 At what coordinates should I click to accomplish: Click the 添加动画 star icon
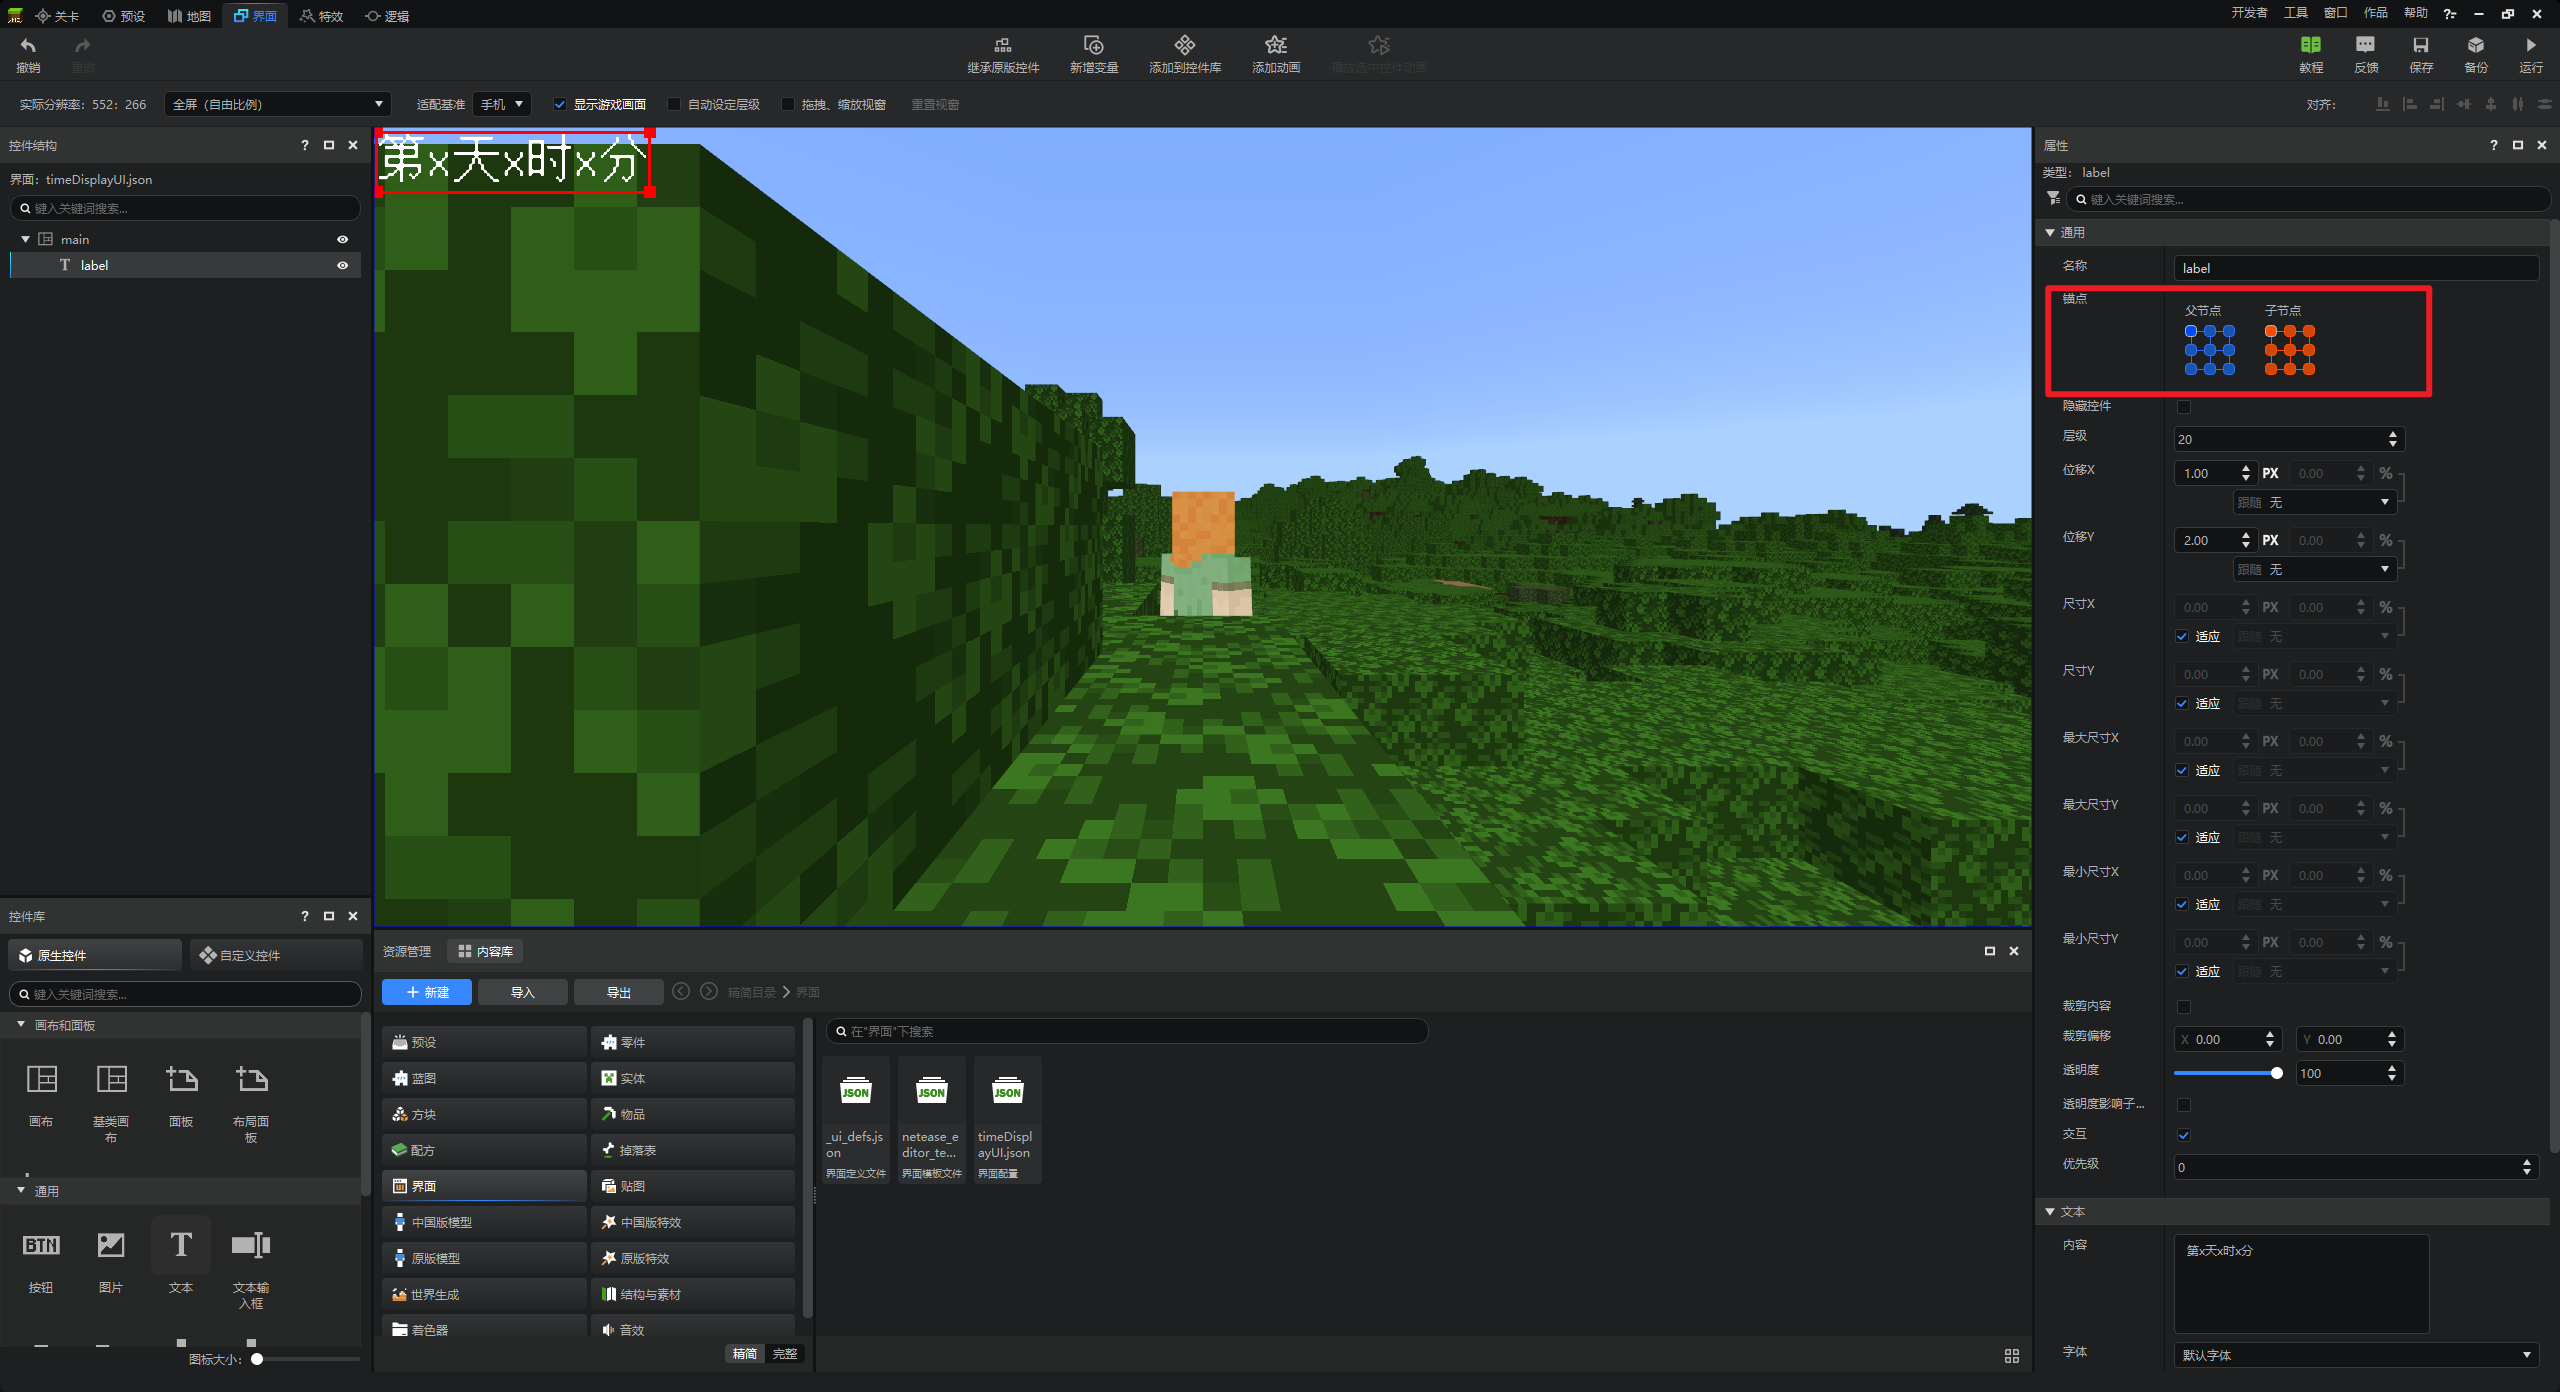point(1275,45)
